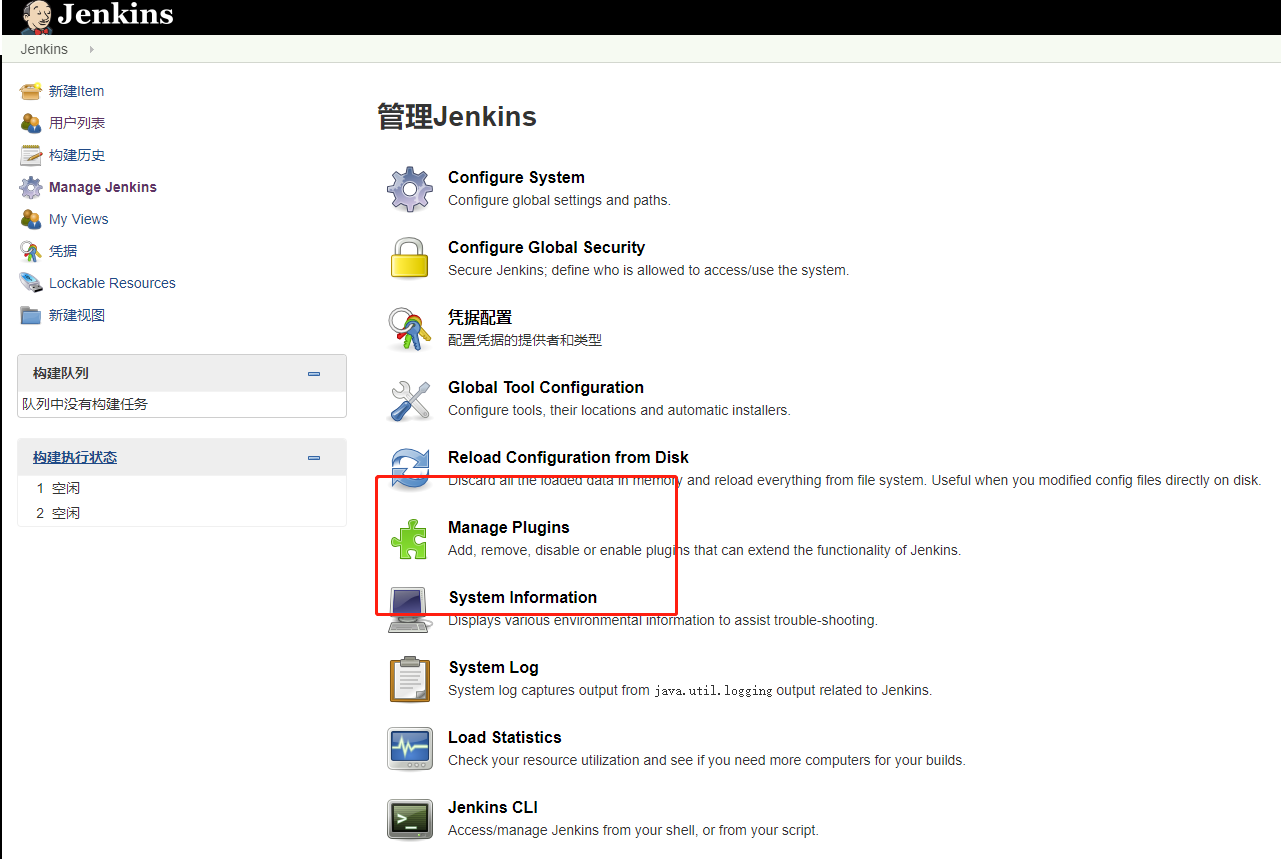1281x859 pixels.
Task: Click the Configure Global Security padlock icon
Action: pos(410,258)
